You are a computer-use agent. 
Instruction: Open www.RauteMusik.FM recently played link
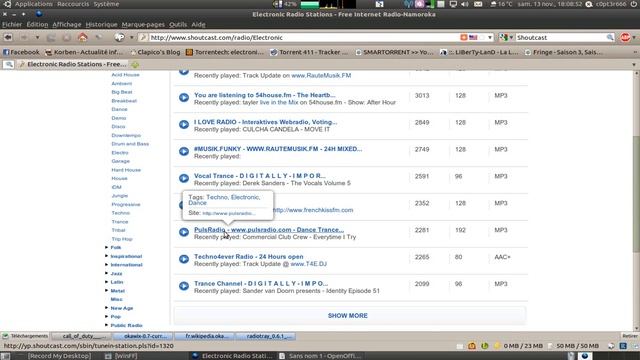pos(321,76)
